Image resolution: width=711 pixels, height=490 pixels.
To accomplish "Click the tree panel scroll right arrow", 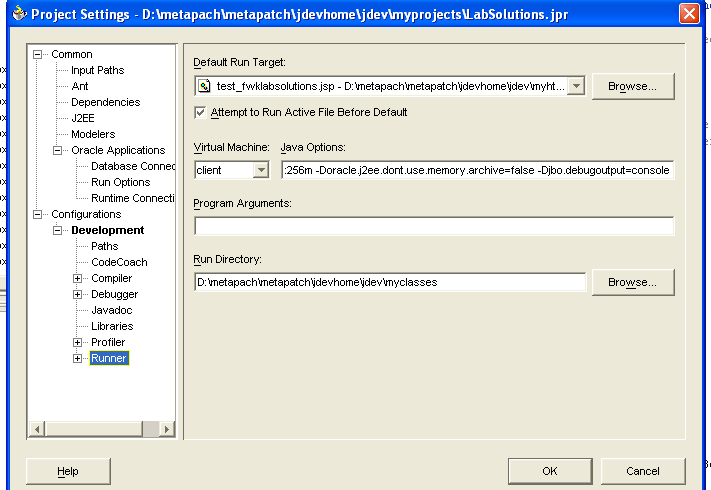I will pos(166,429).
